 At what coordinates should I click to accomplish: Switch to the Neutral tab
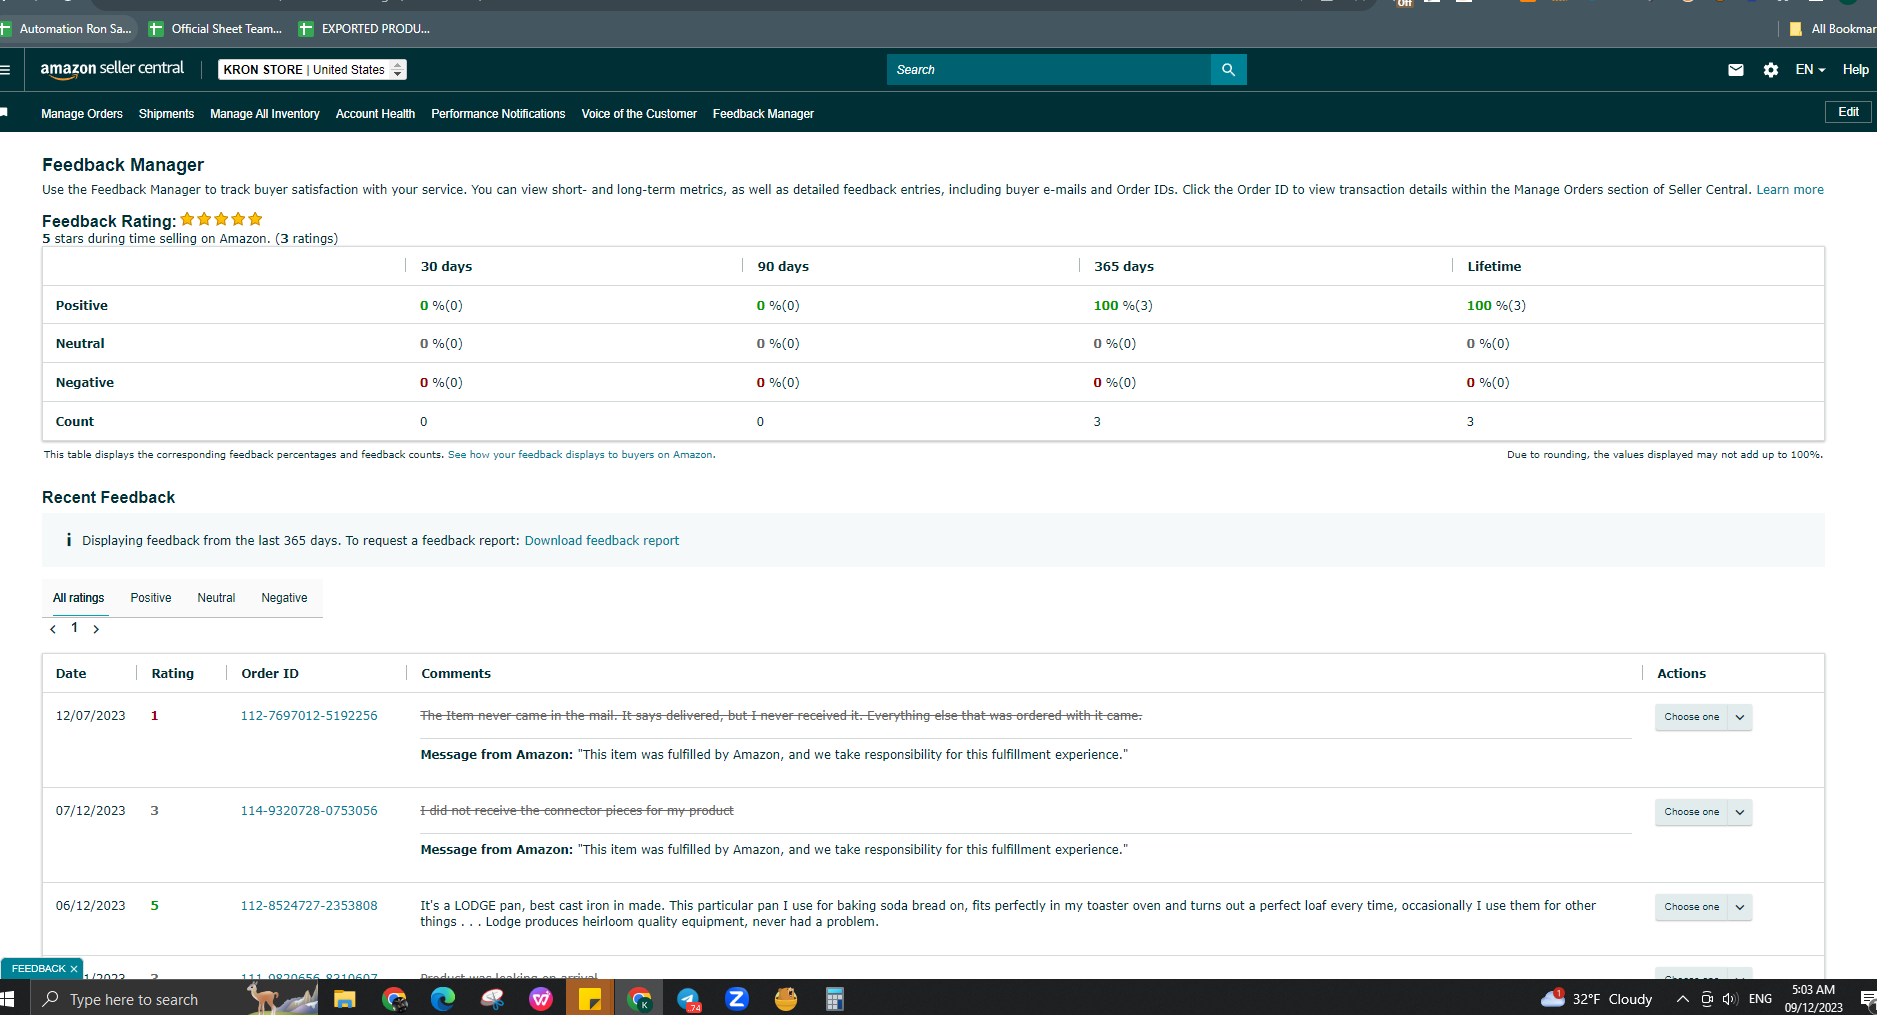pos(216,598)
